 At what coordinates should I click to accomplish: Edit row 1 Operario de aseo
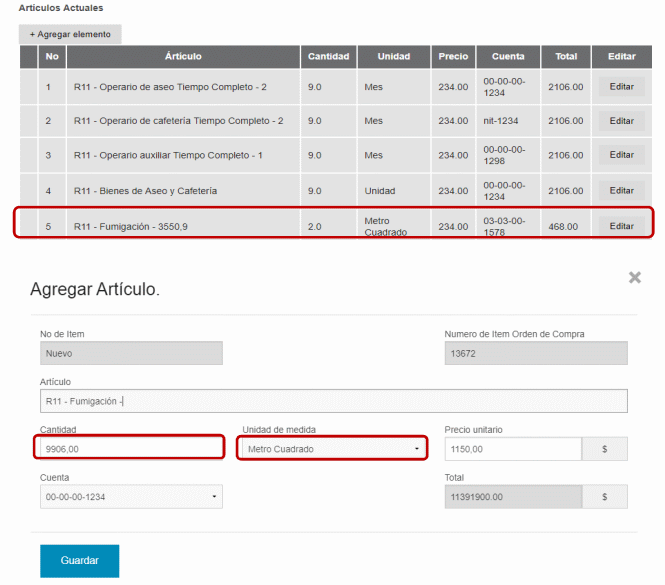tap(621, 87)
